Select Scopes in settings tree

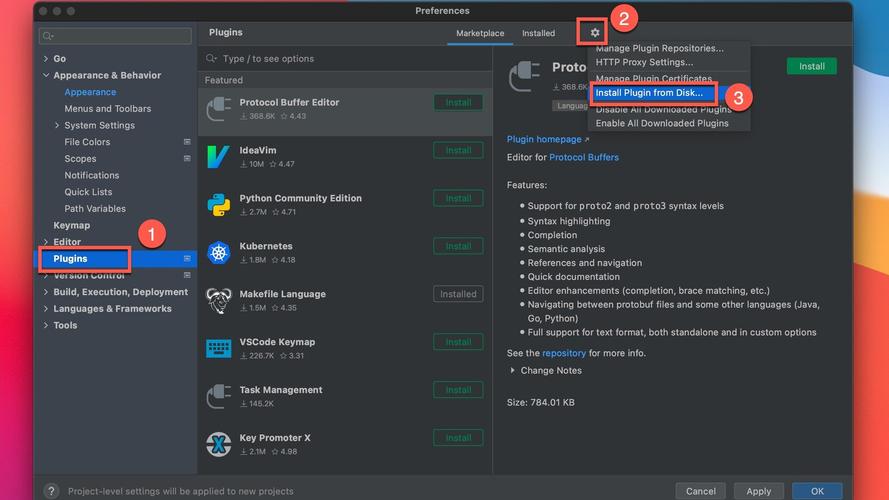(81, 159)
